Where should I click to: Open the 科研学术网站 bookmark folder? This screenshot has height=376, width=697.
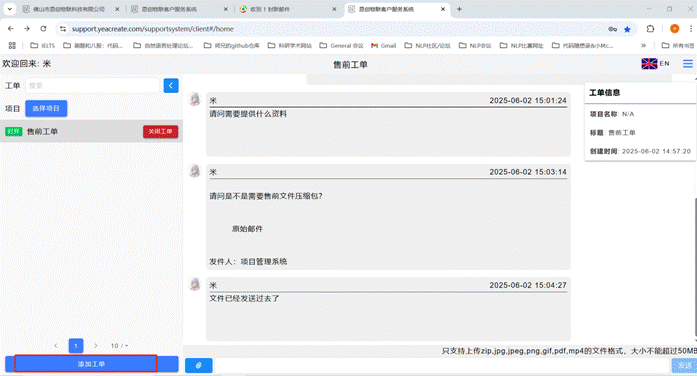tap(290, 45)
